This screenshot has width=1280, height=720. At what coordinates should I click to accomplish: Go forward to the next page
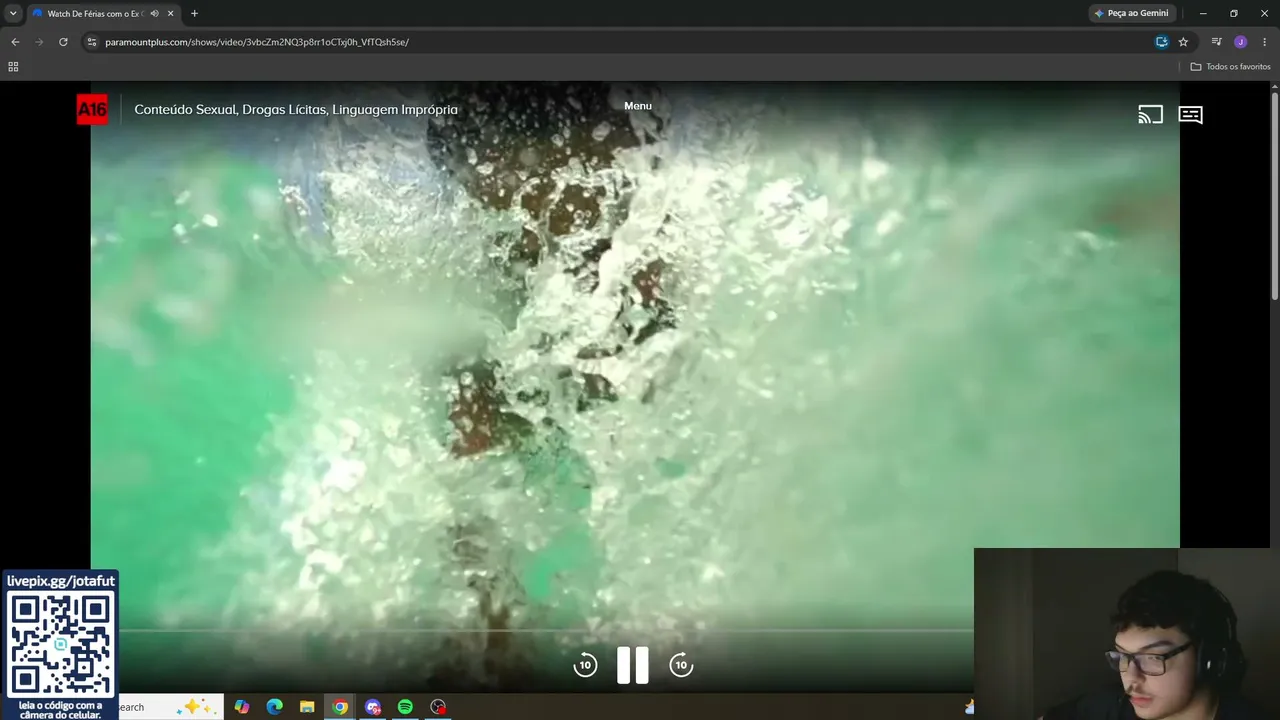(x=39, y=42)
